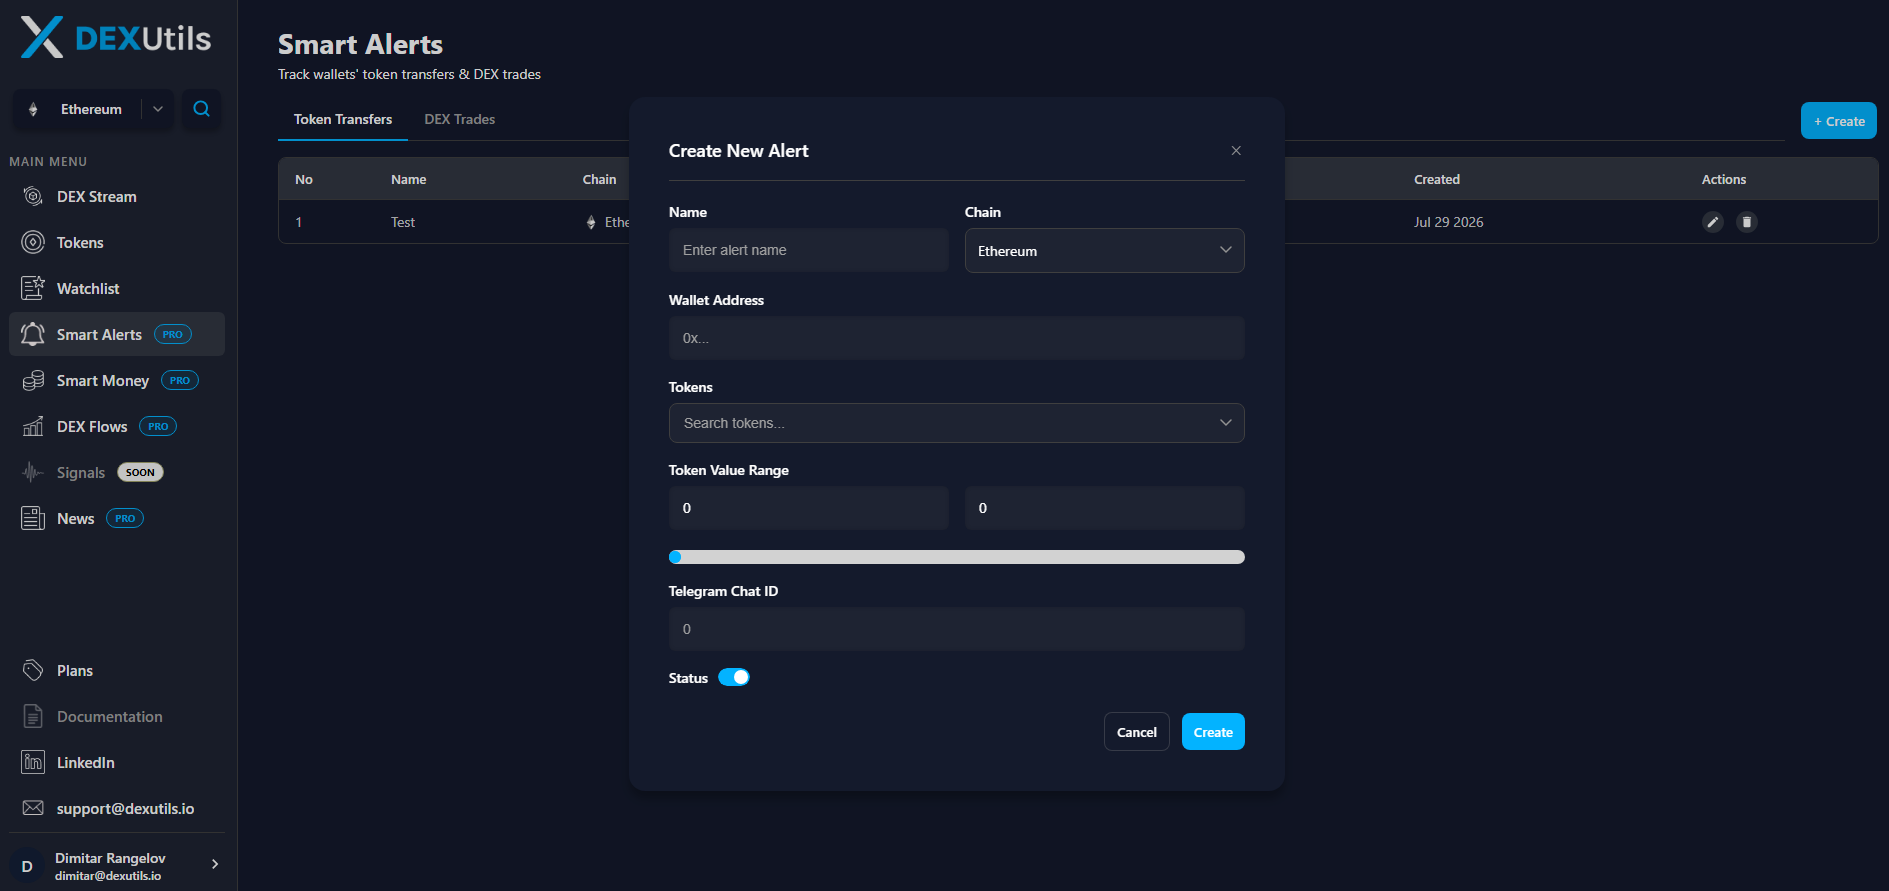
Task: Click the Tokens coin icon
Action: (x=33, y=242)
